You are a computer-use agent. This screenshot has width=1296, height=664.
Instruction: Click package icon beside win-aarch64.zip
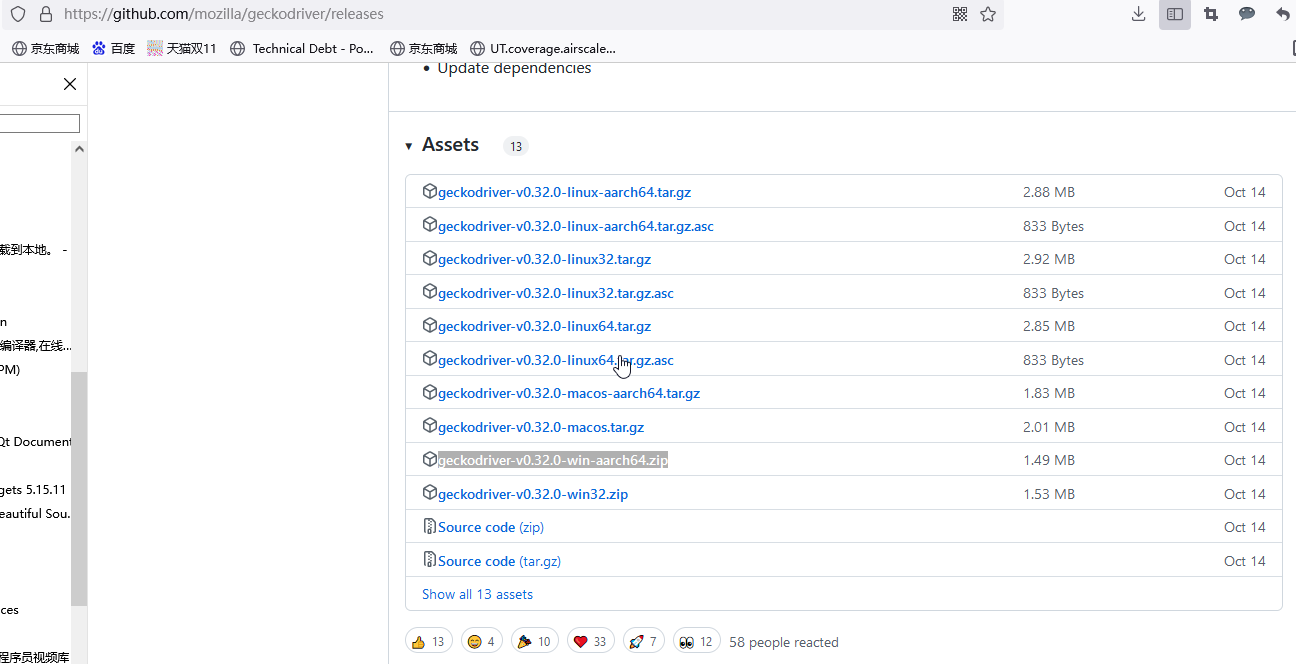(x=430, y=459)
